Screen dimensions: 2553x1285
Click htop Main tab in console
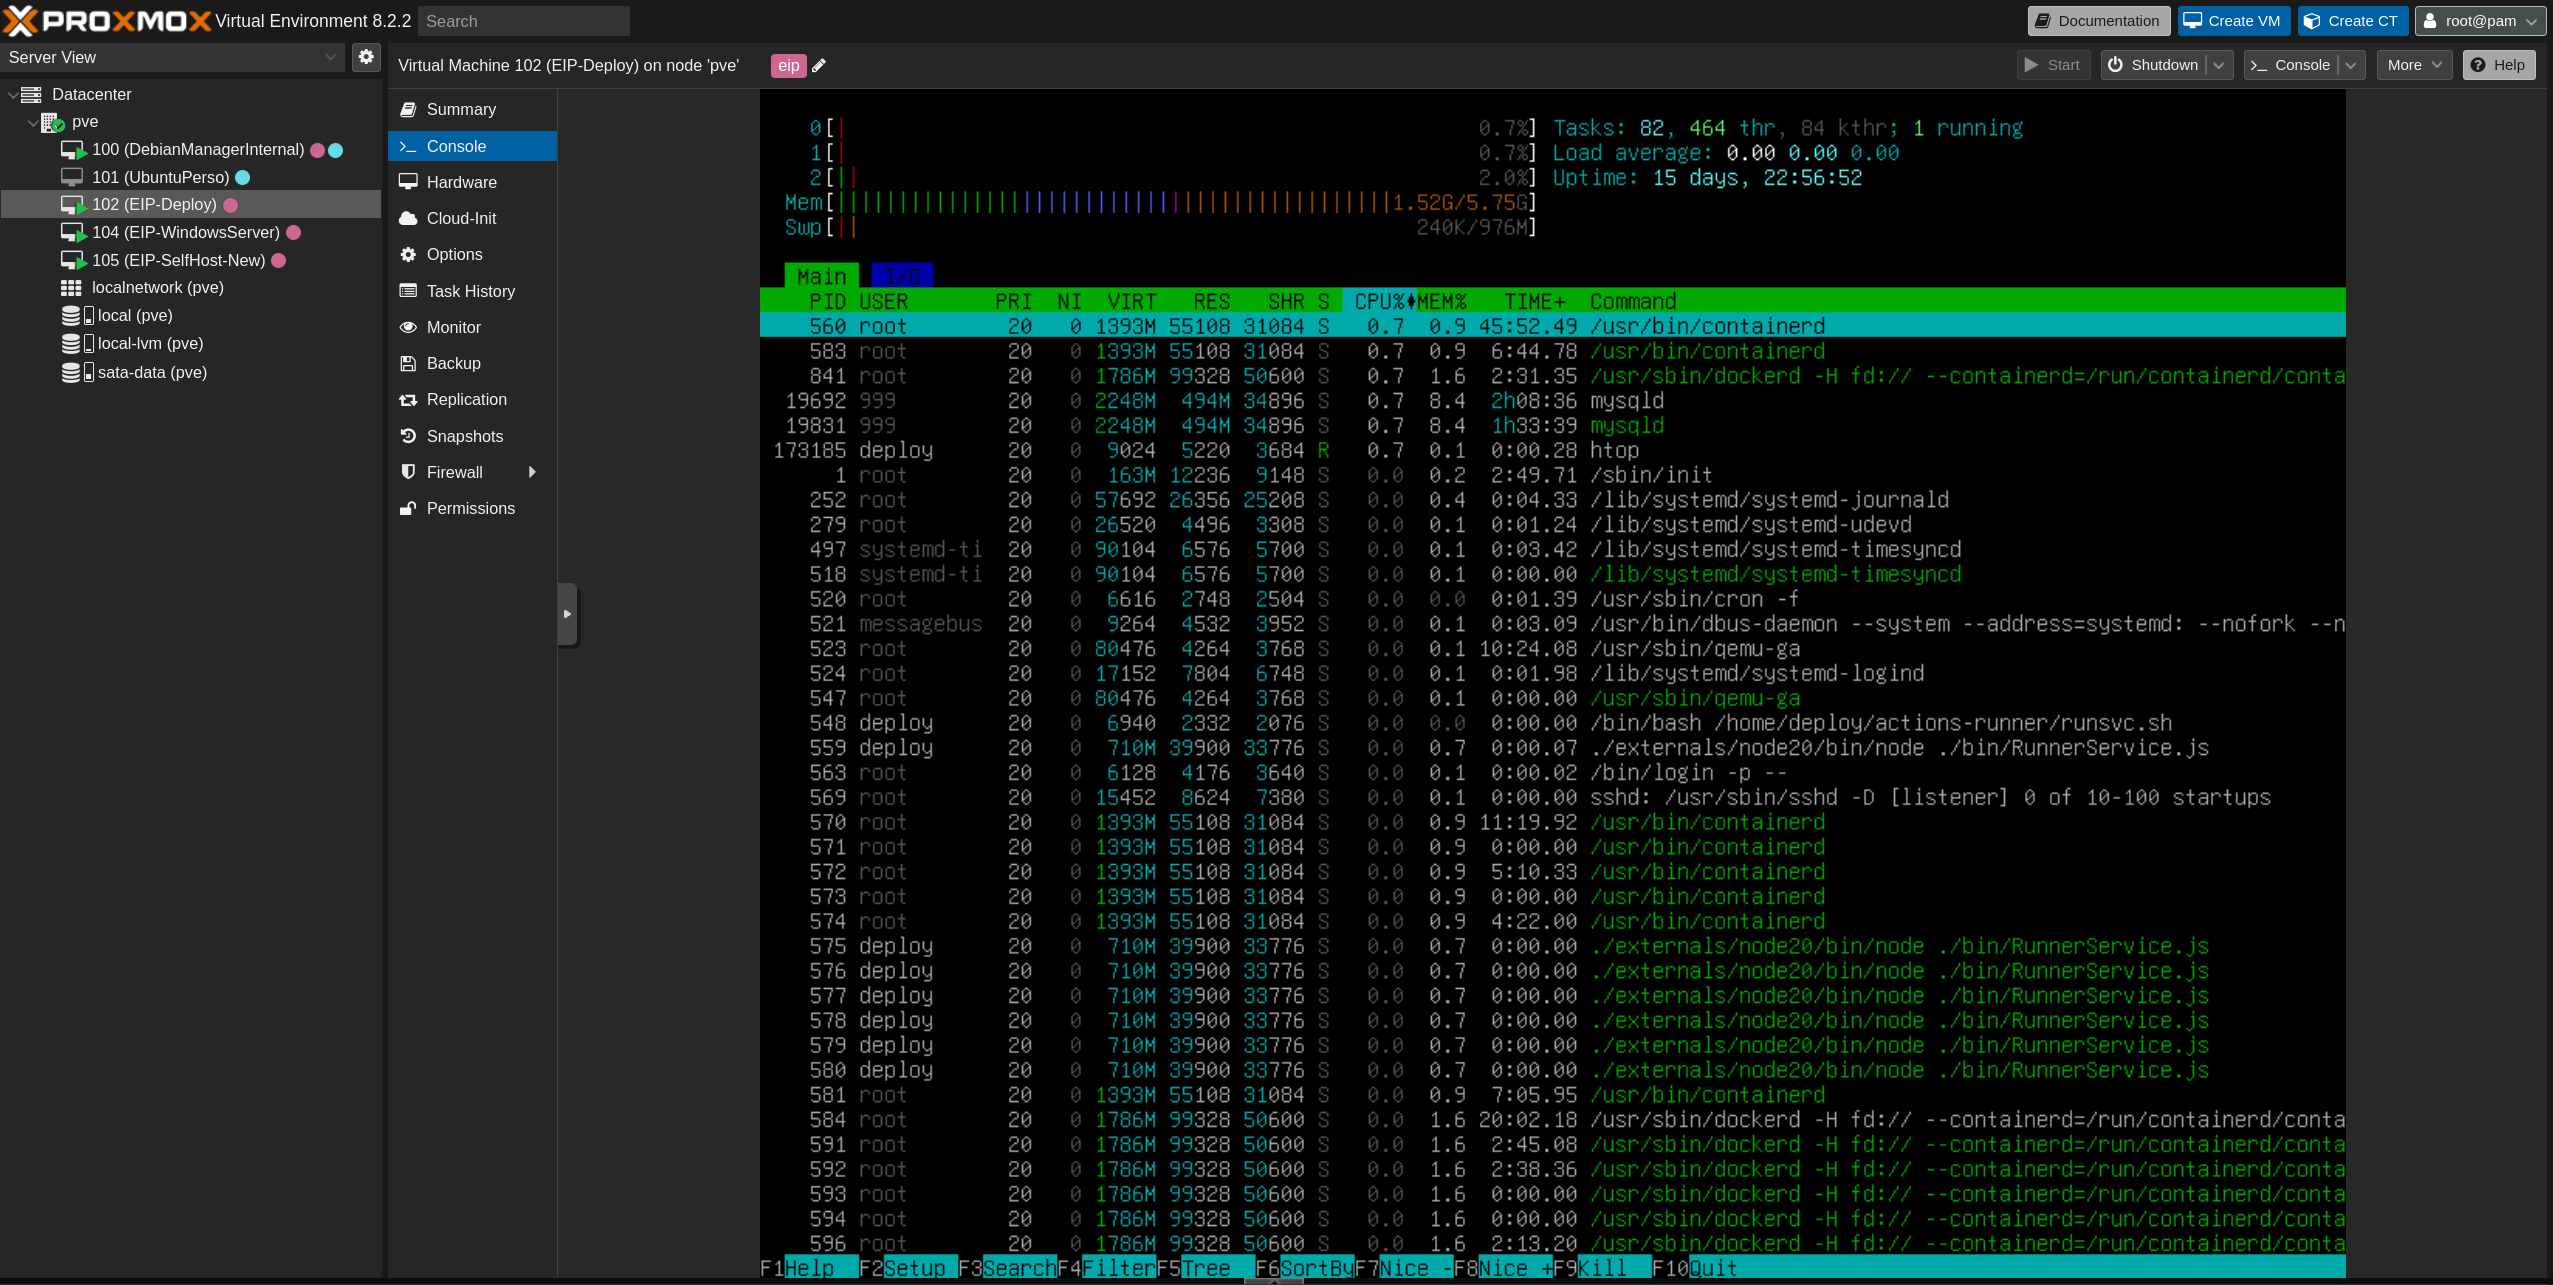(822, 276)
